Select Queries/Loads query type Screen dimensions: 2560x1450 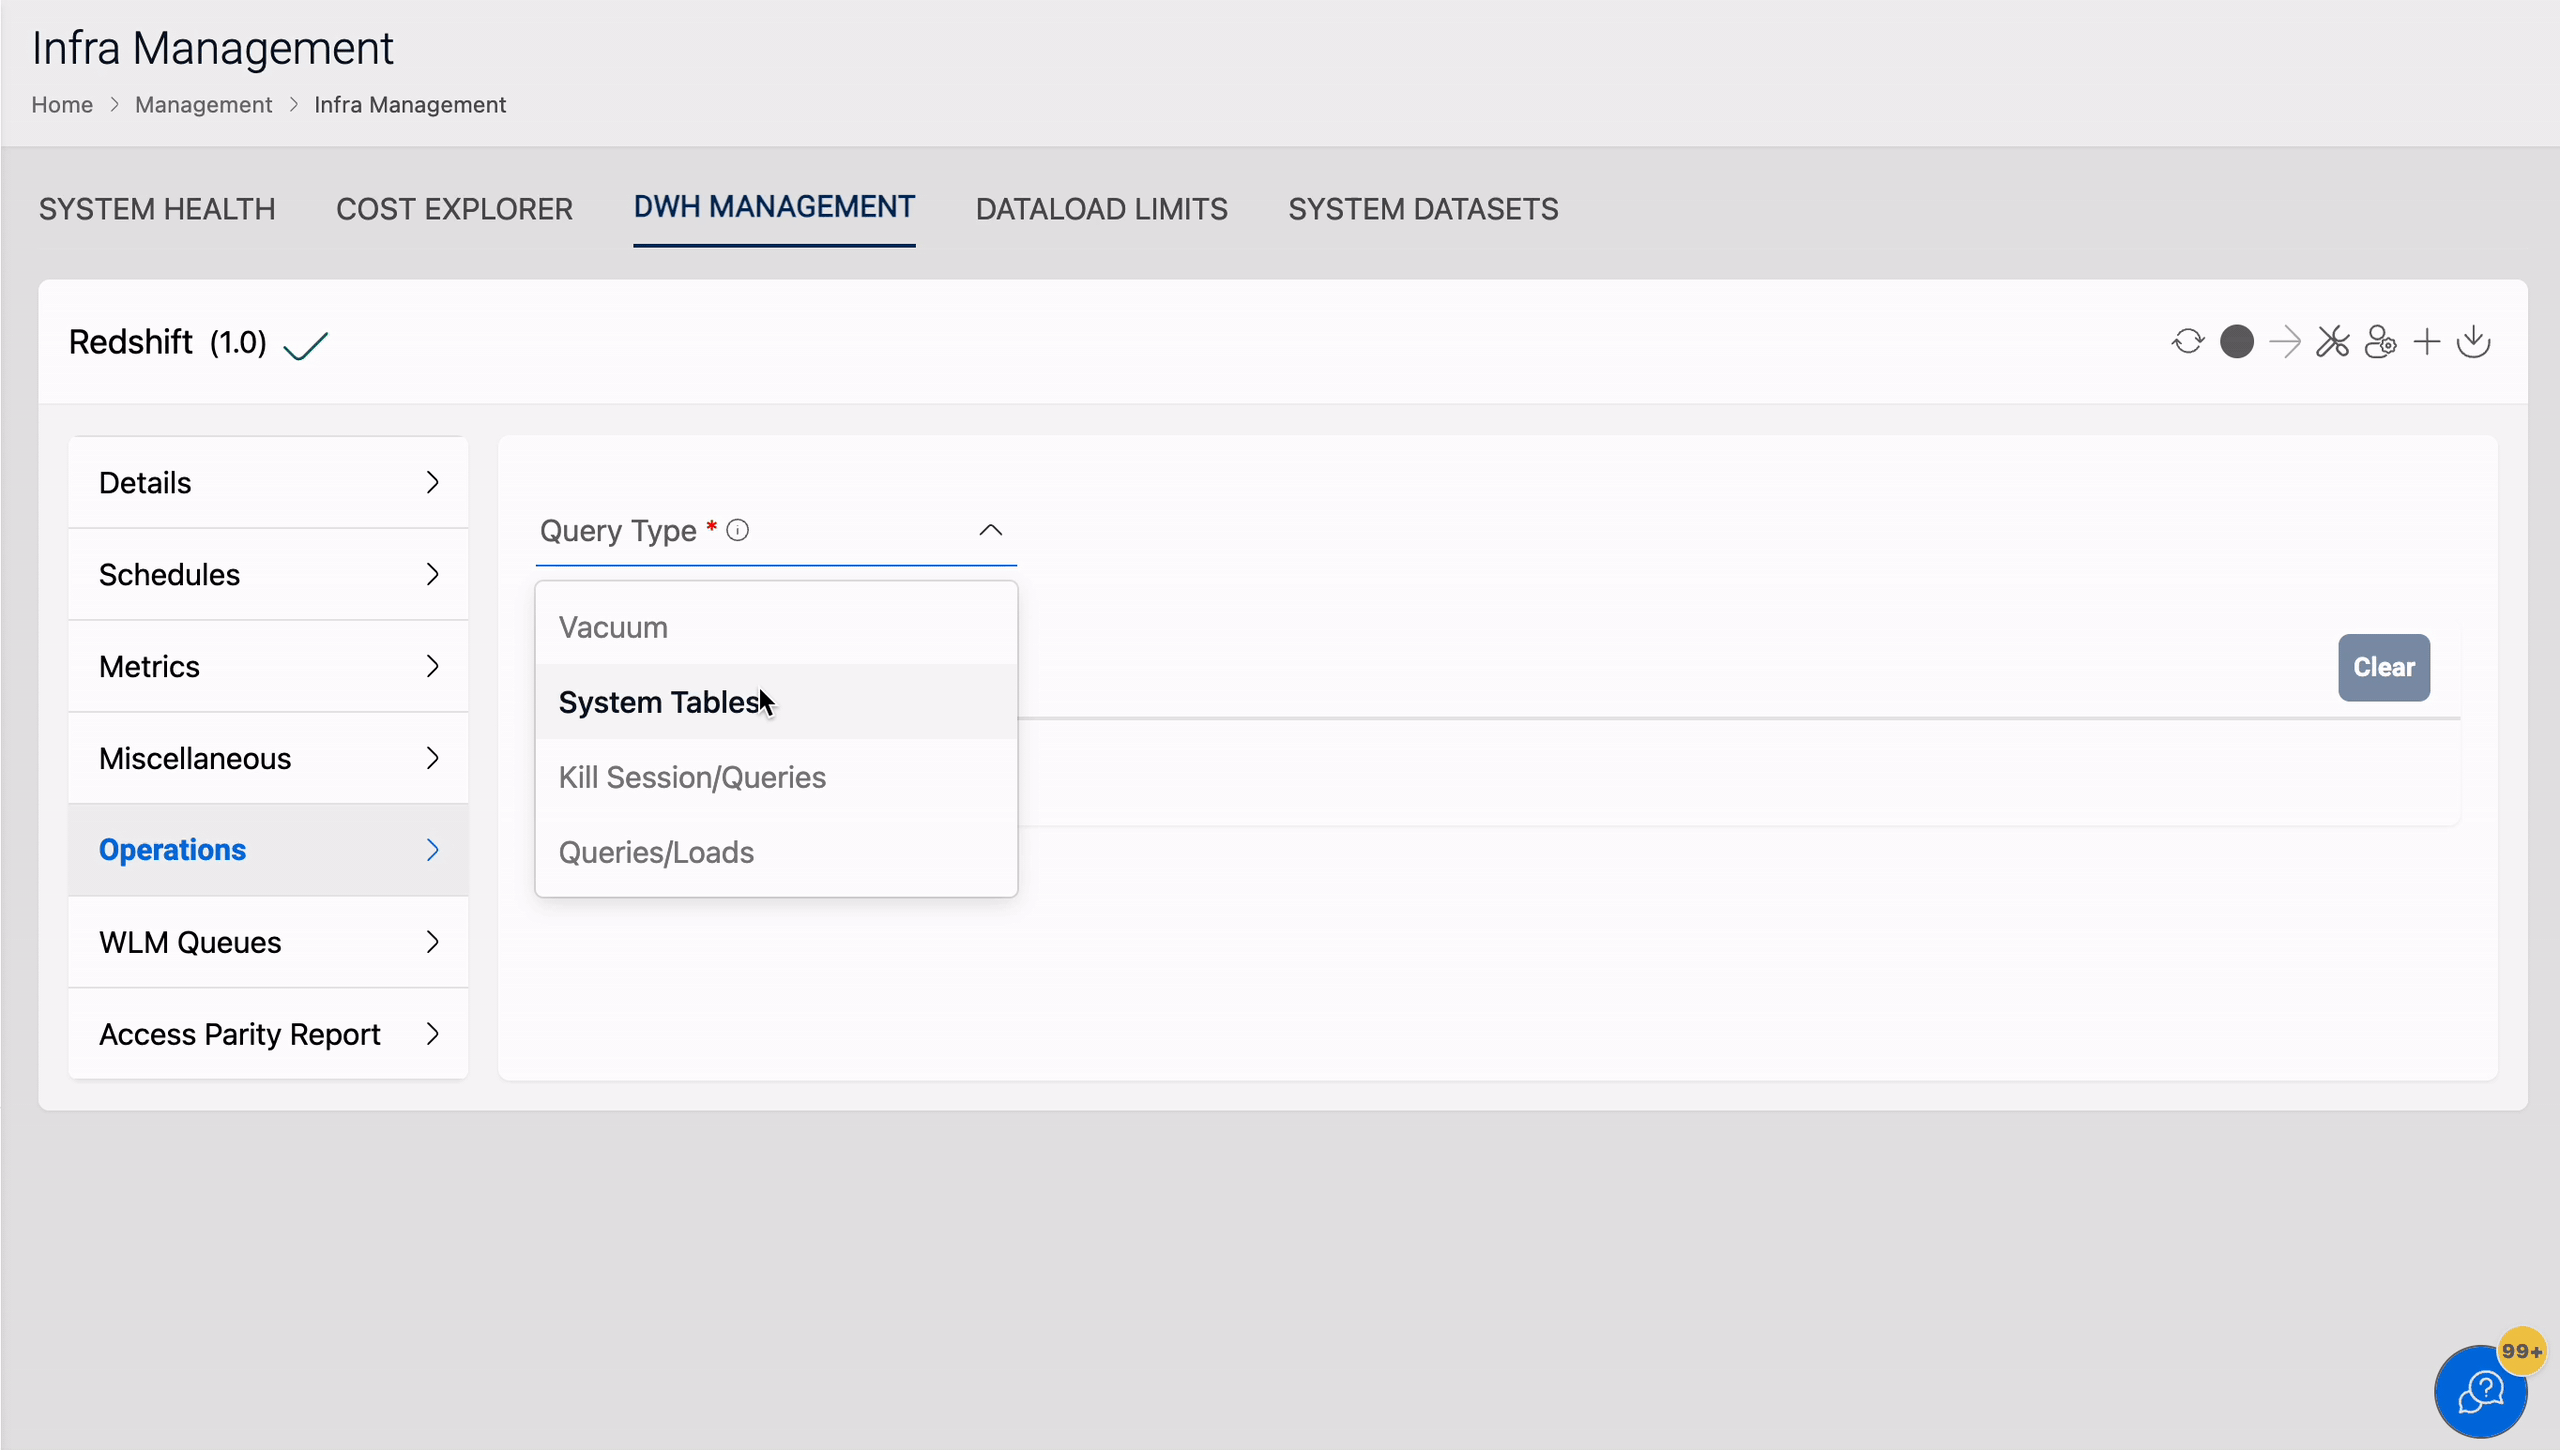tap(656, 852)
